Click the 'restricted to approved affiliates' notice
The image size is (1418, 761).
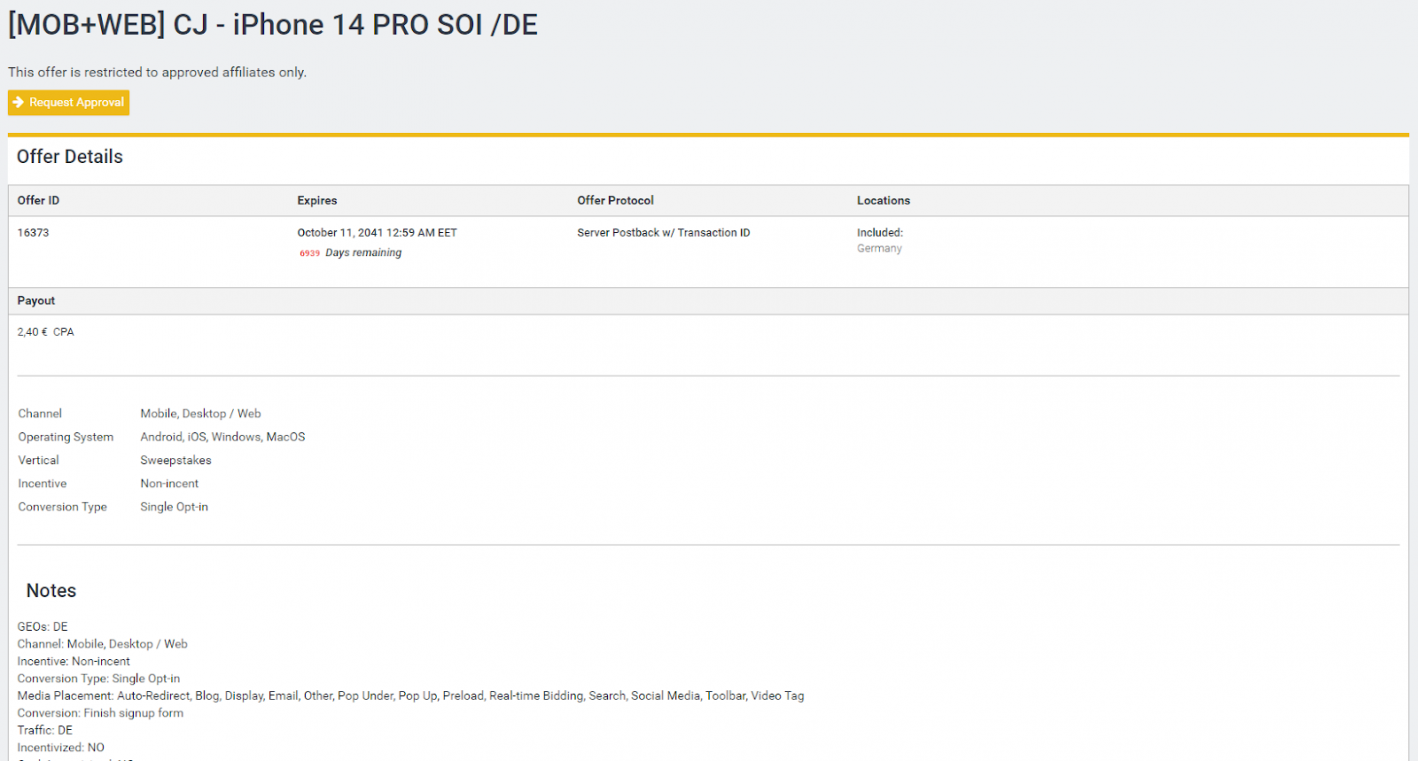157,72
